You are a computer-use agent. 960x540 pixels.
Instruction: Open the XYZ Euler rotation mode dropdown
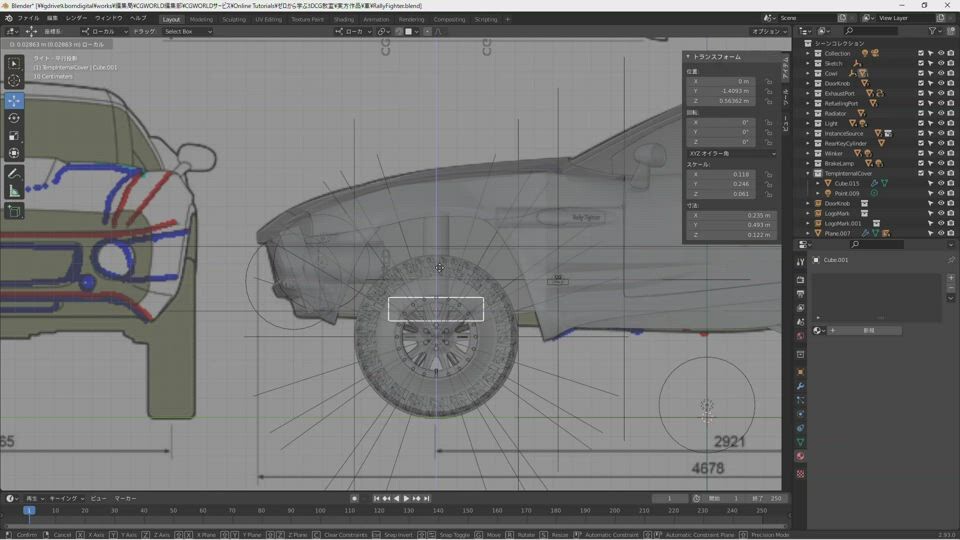pos(731,153)
